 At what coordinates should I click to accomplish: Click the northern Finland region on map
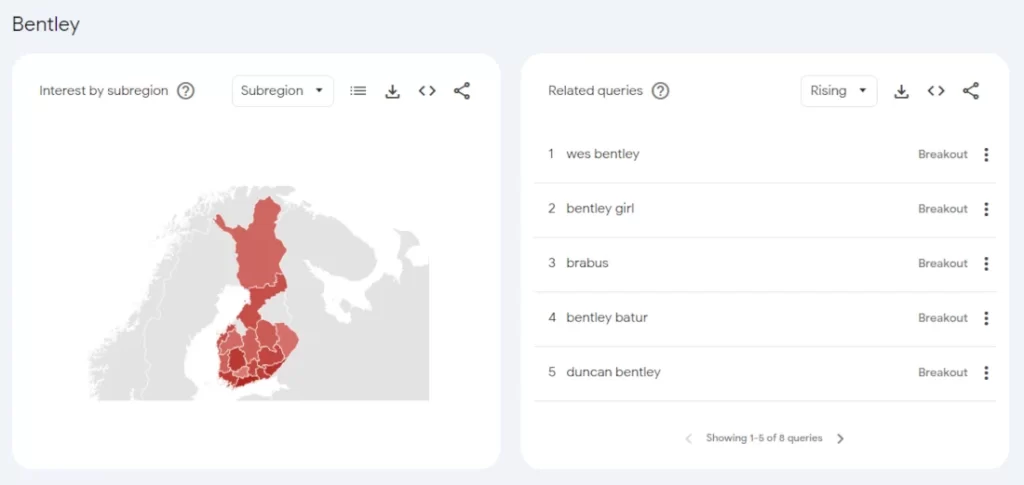point(262,245)
